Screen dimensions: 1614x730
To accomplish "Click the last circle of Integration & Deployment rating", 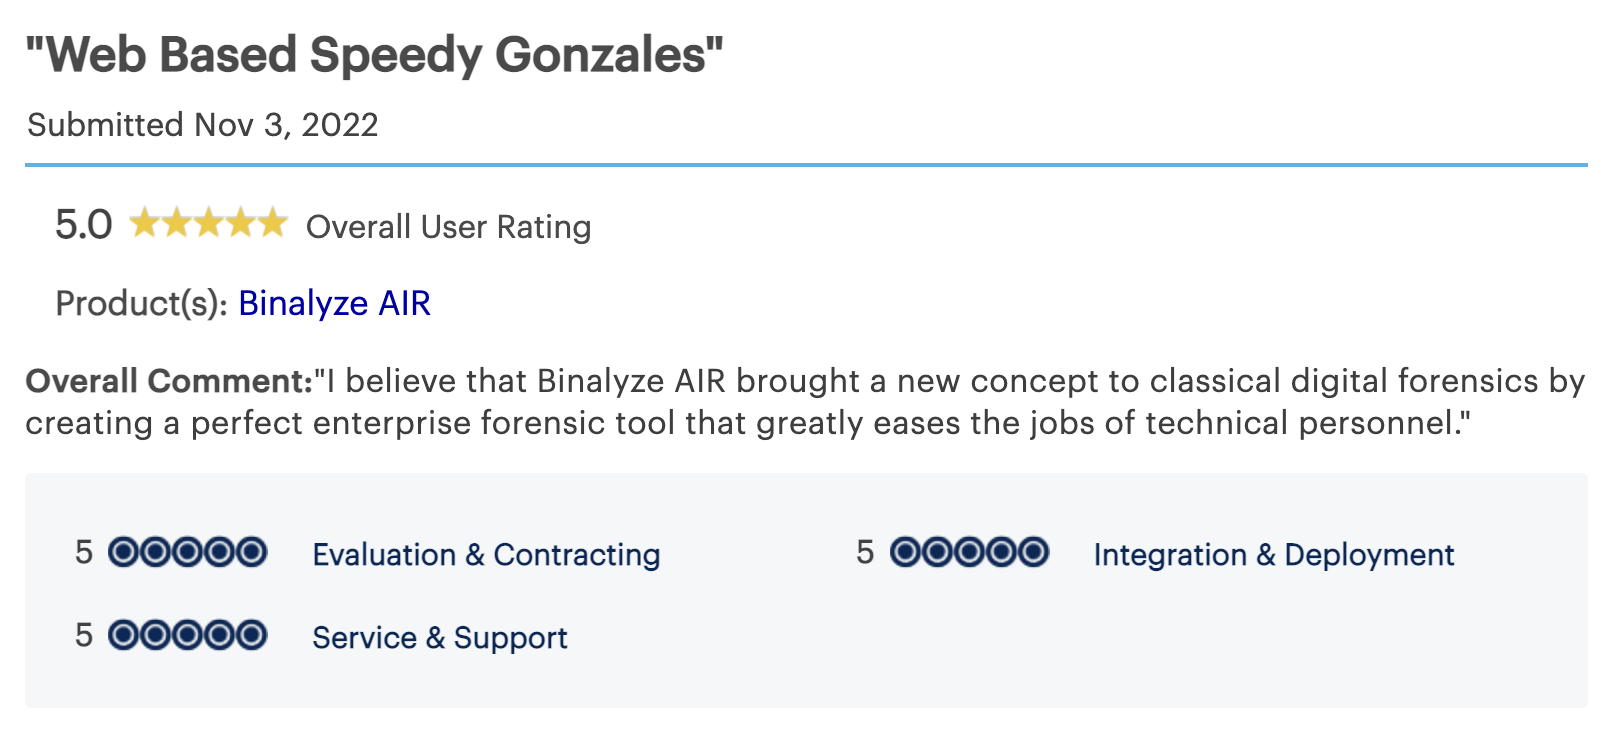I will 1033,552.
